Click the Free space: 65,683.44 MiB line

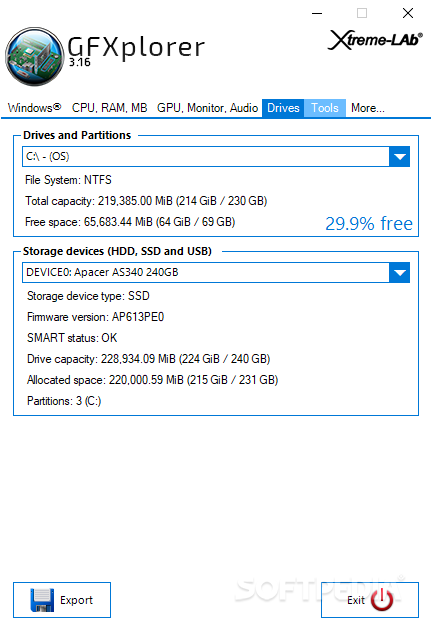click(x=130, y=222)
